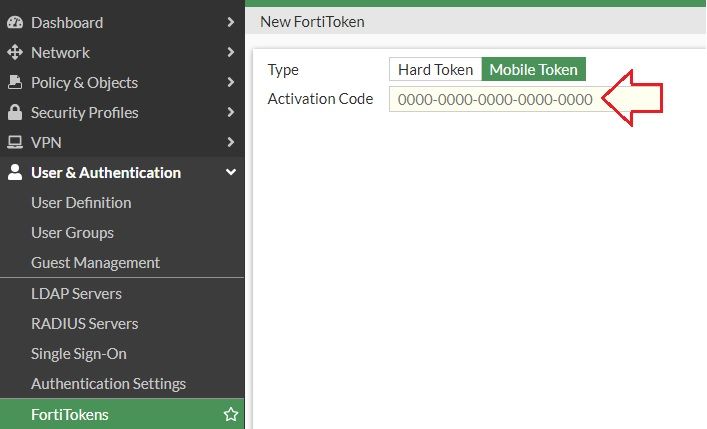Go to Guest Management
This screenshot has height=429, width=707.
tap(95, 262)
